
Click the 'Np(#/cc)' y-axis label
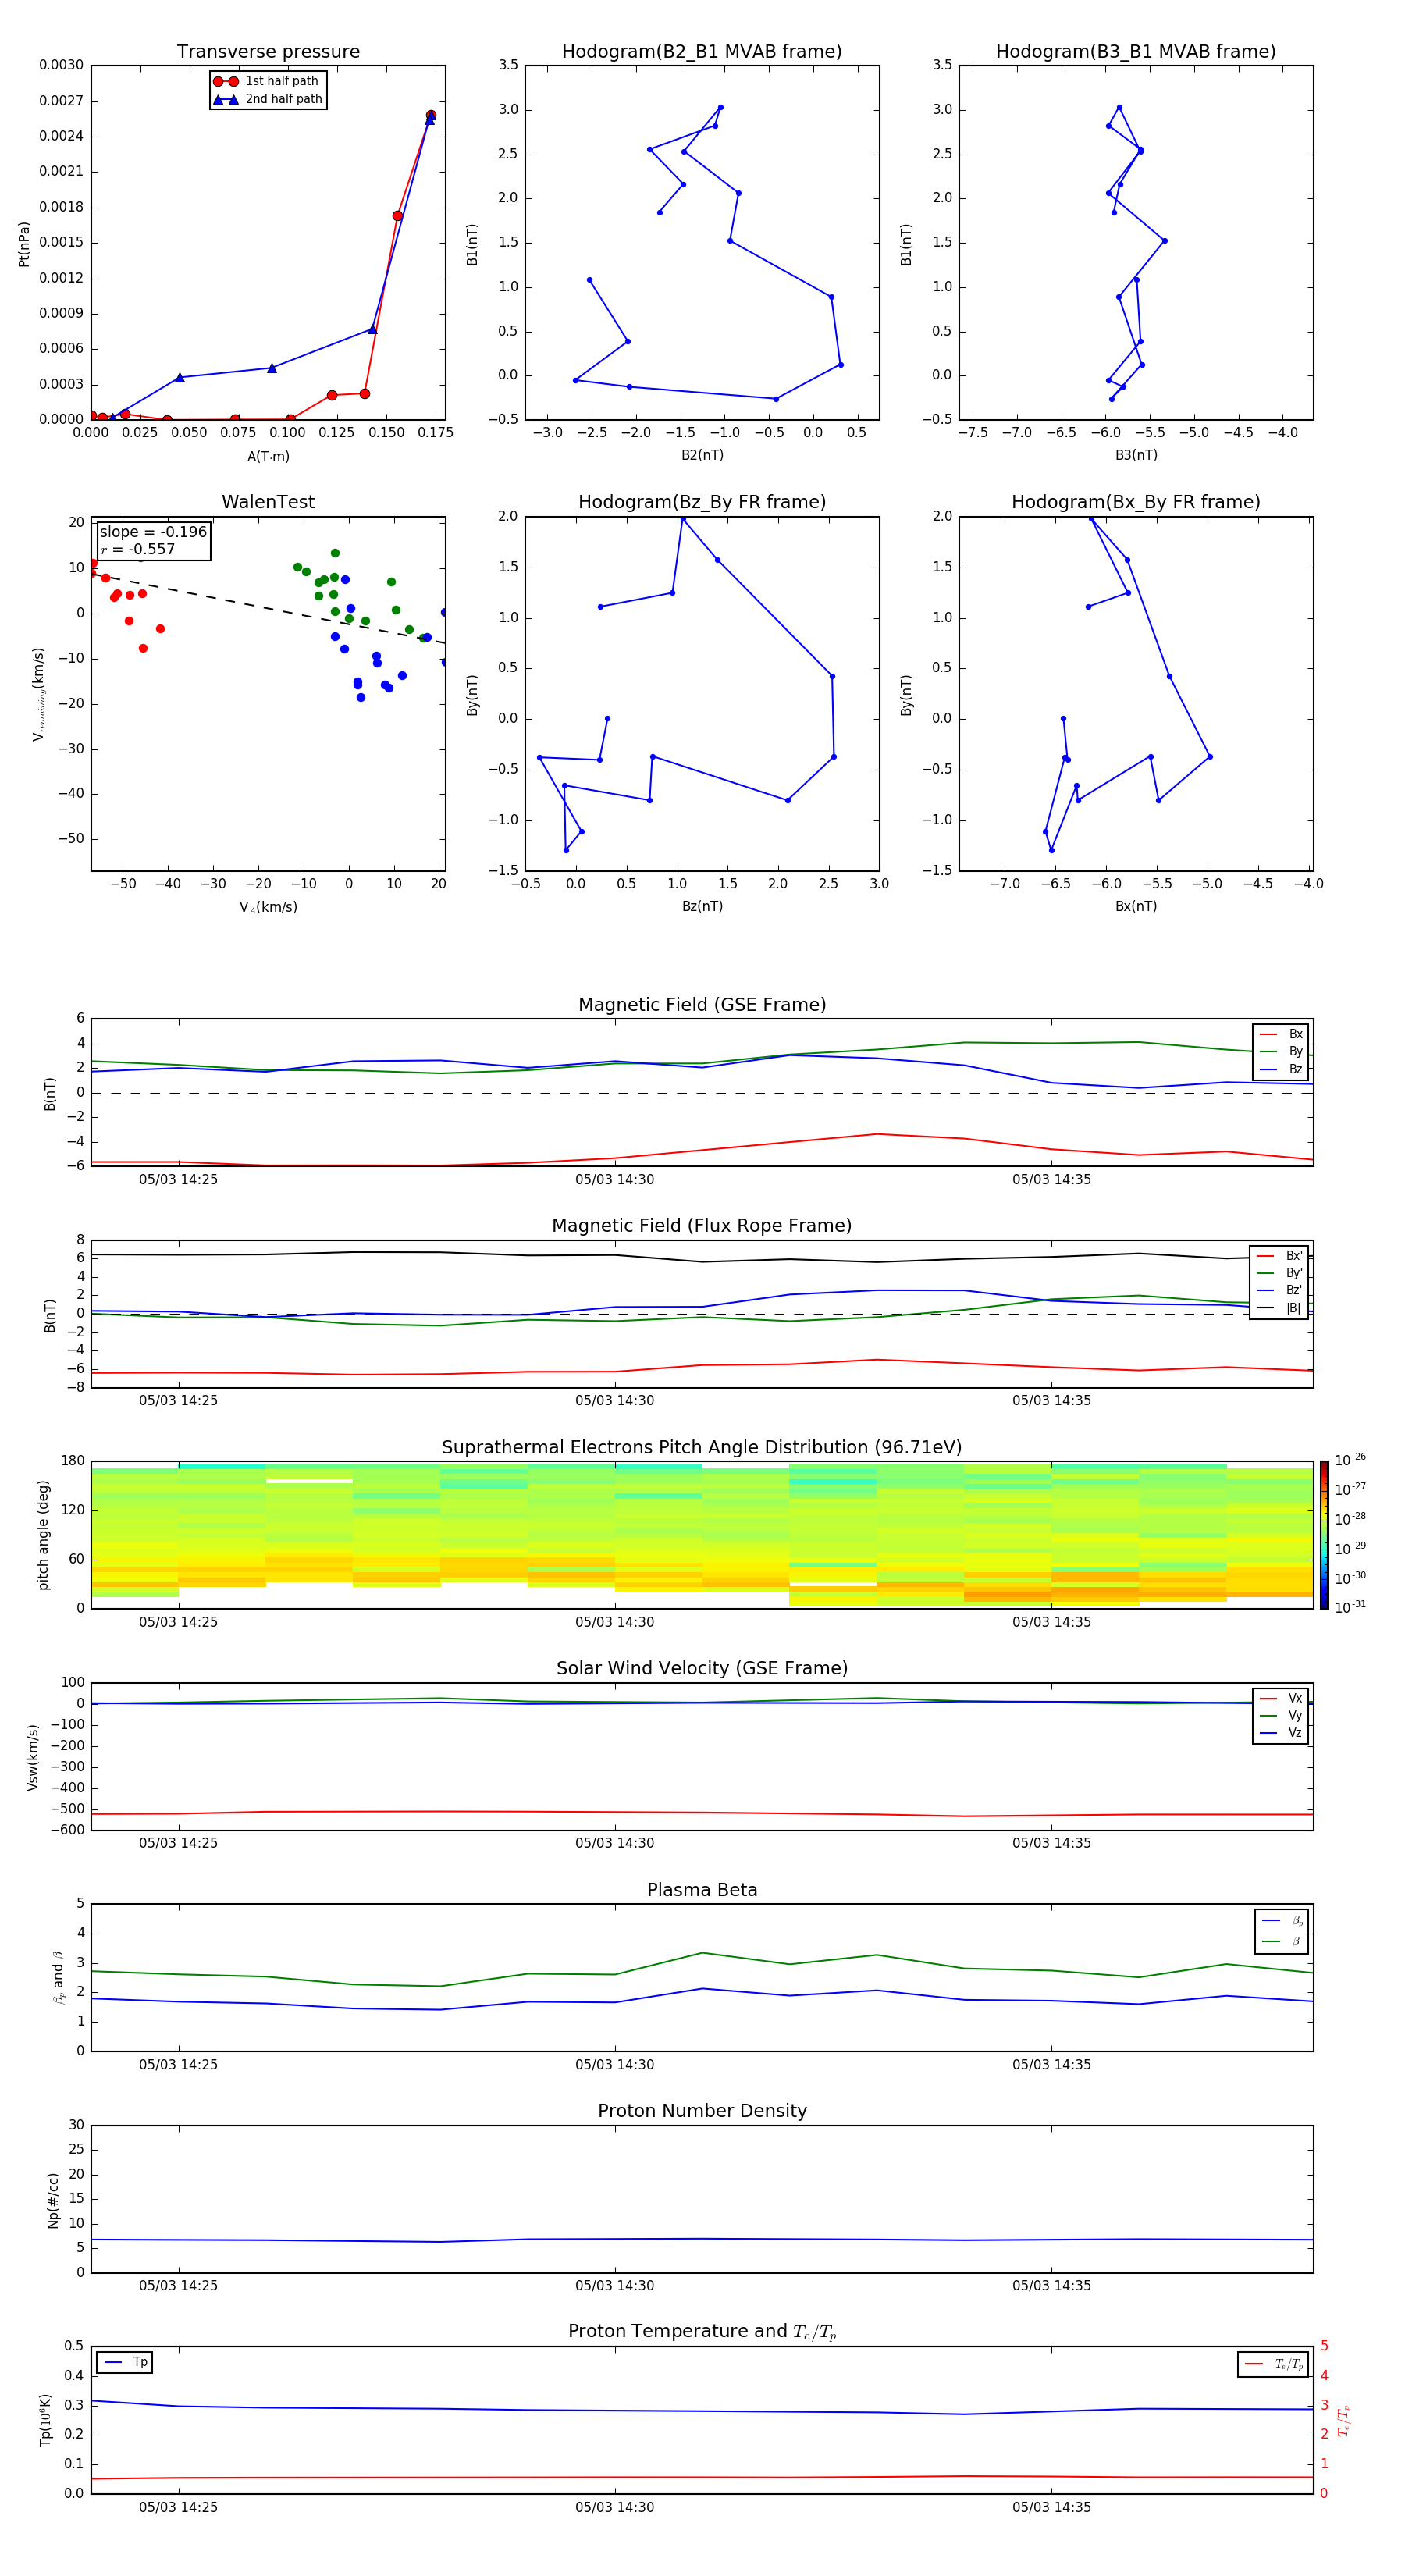(x=53, y=2199)
